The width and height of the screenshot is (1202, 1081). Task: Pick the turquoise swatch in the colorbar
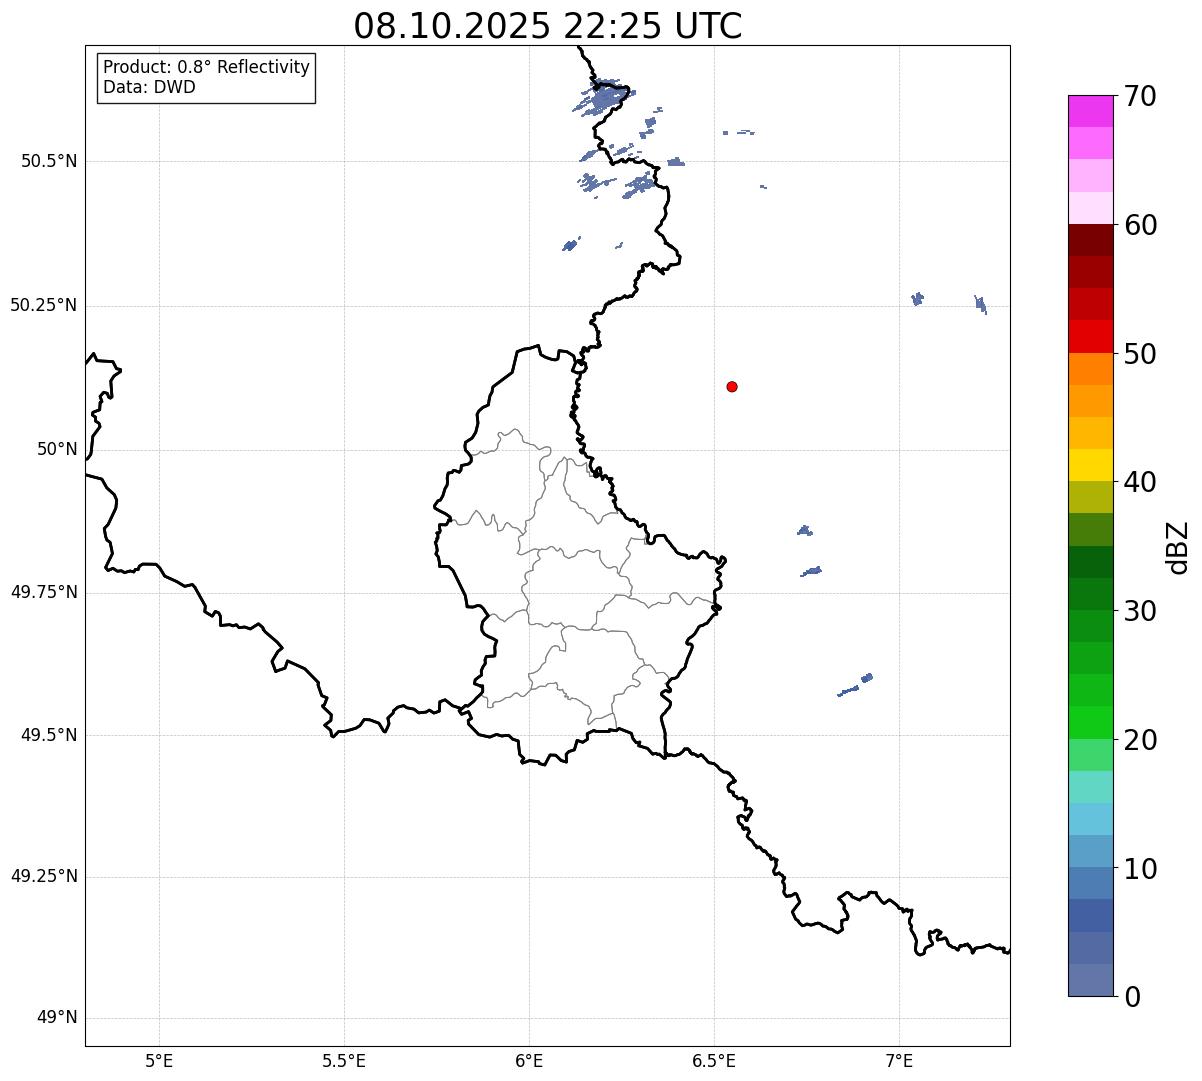[1090, 787]
